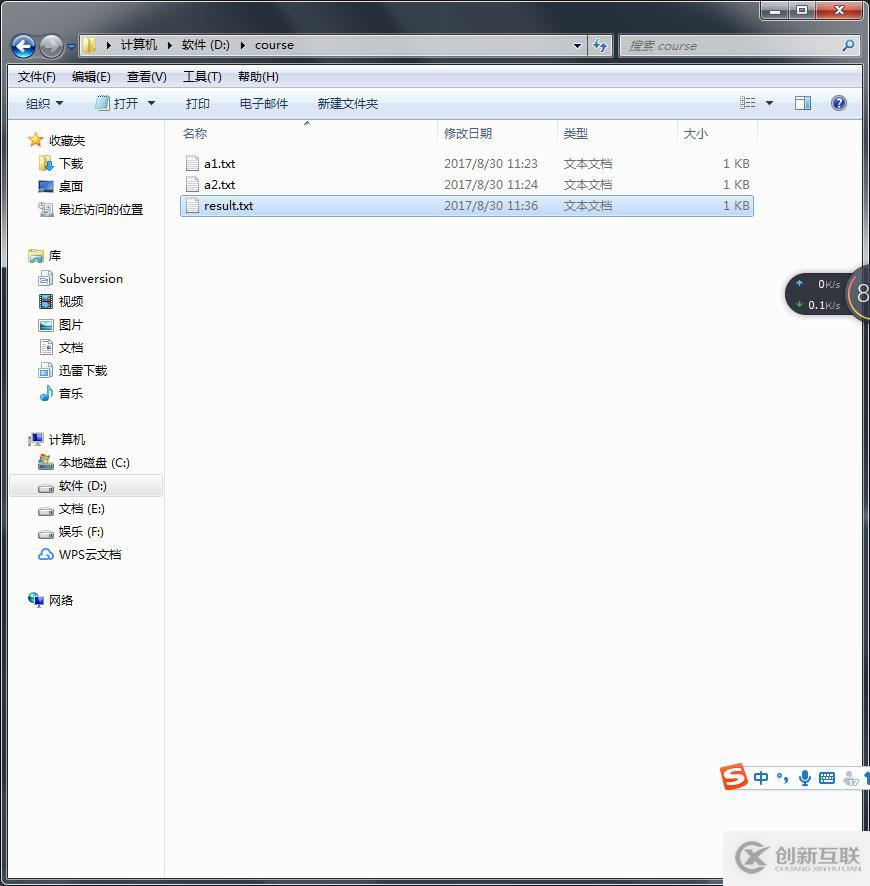Open WPS云文档 in the sidebar
This screenshot has width=870, height=886.
pyautogui.click(x=90, y=555)
